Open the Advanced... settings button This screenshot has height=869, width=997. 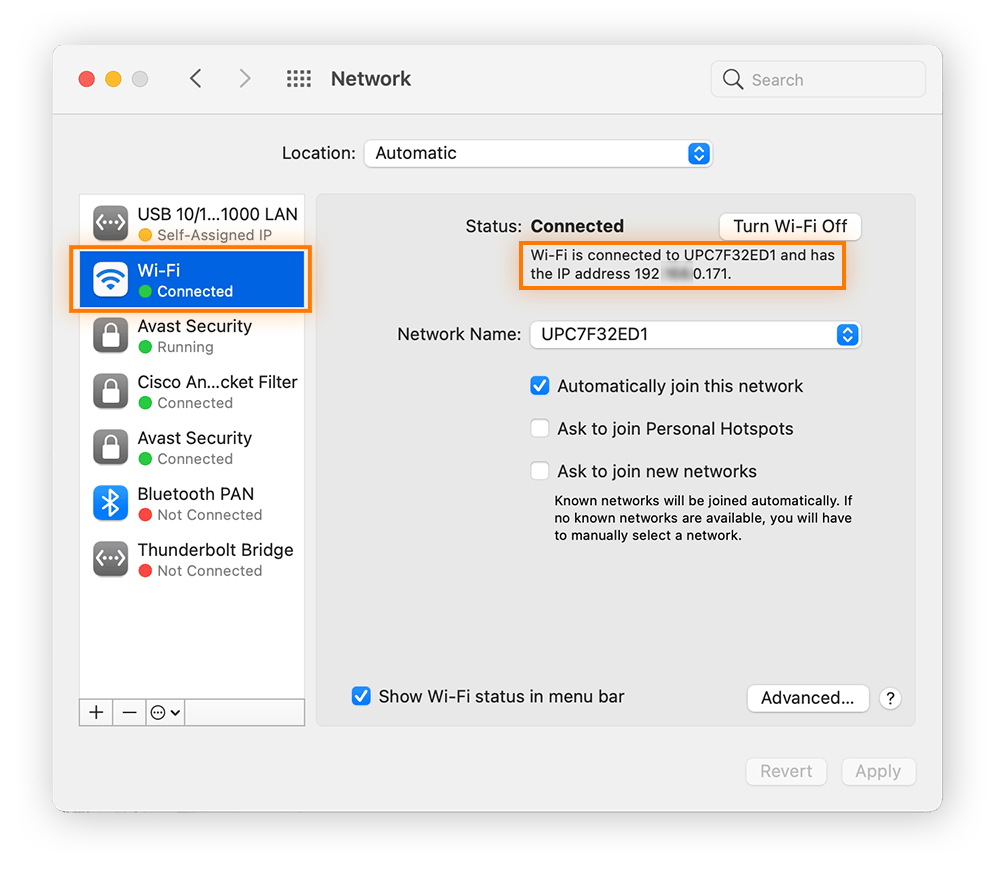(x=806, y=698)
